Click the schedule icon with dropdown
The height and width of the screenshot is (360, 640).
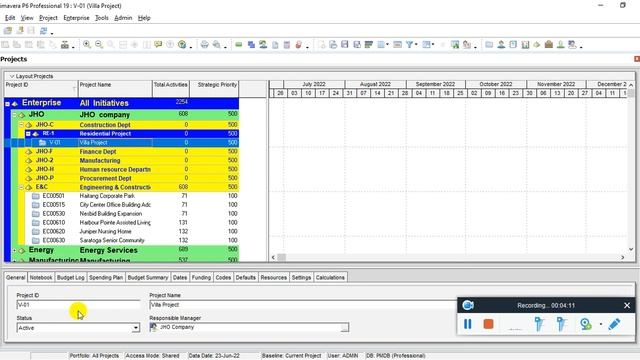[x=427, y=44]
